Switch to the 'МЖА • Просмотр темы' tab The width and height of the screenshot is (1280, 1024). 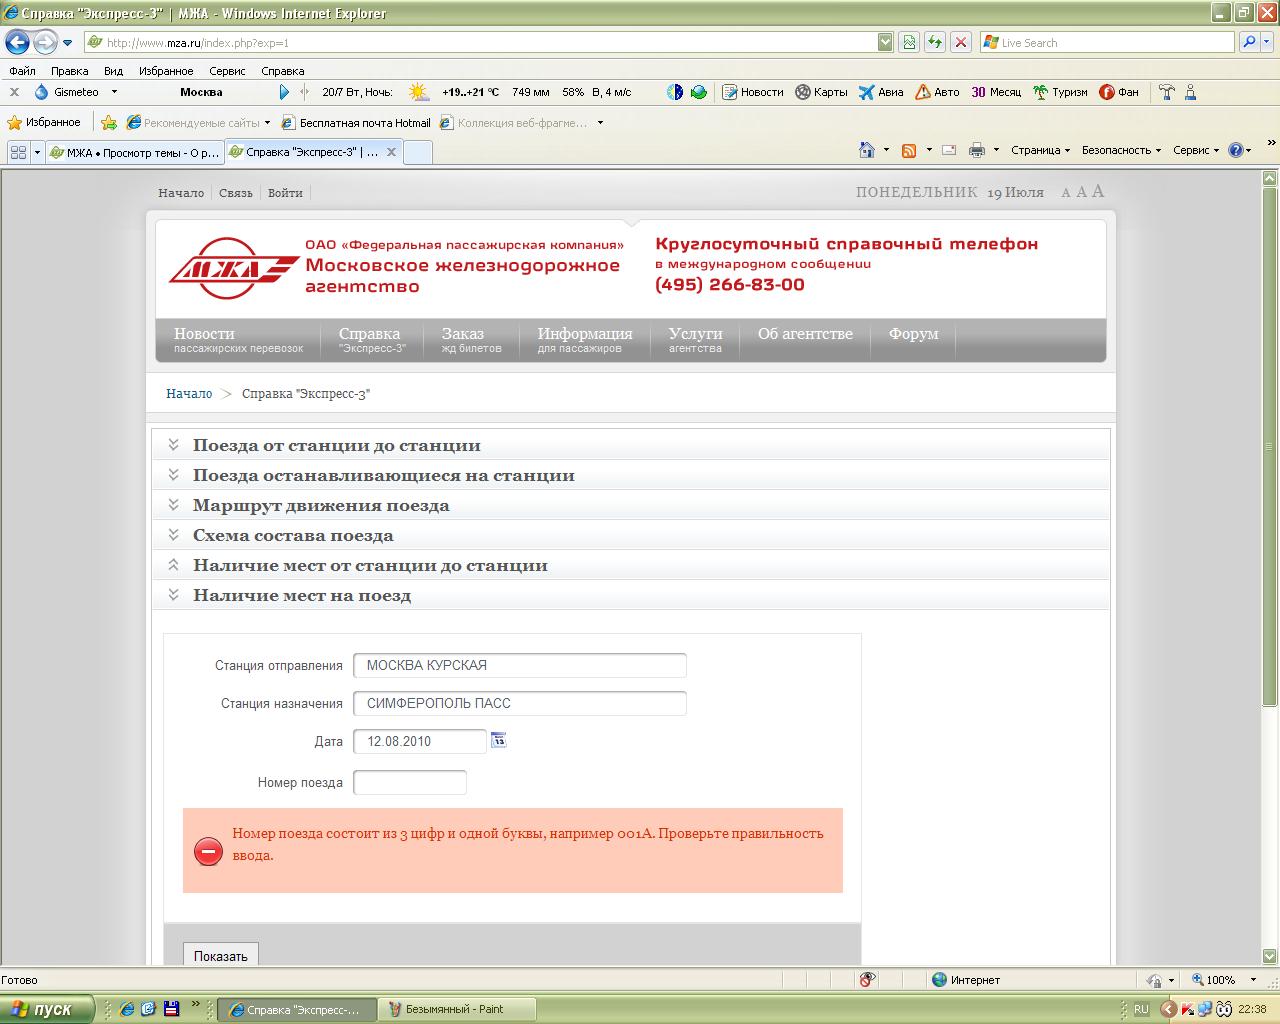click(133, 152)
